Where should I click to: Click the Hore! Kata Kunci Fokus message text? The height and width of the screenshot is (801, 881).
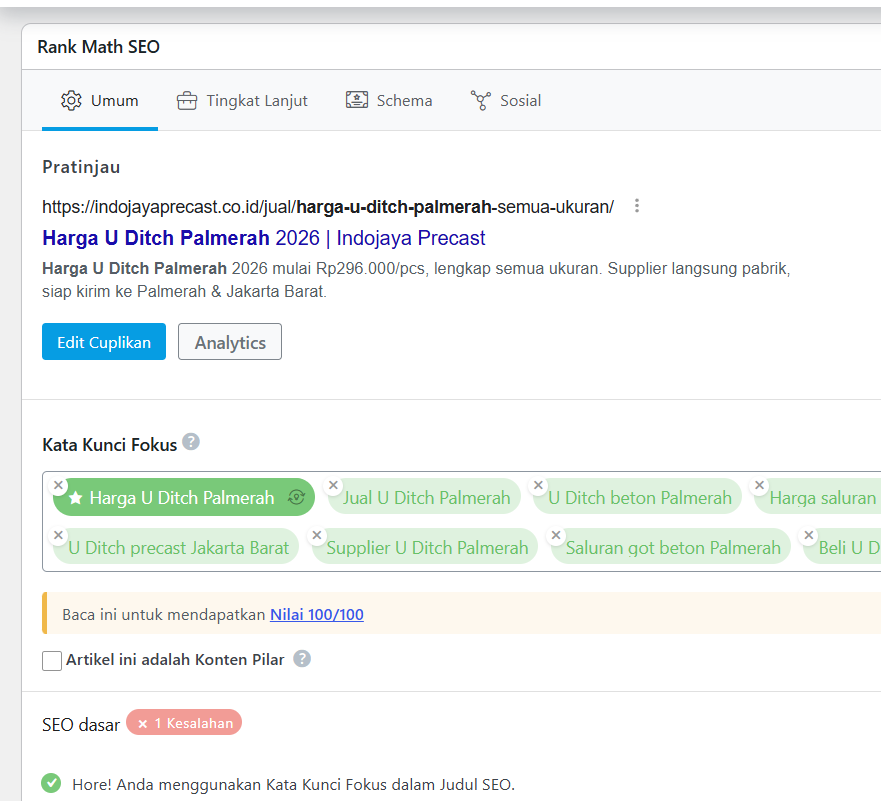(x=293, y=785)
